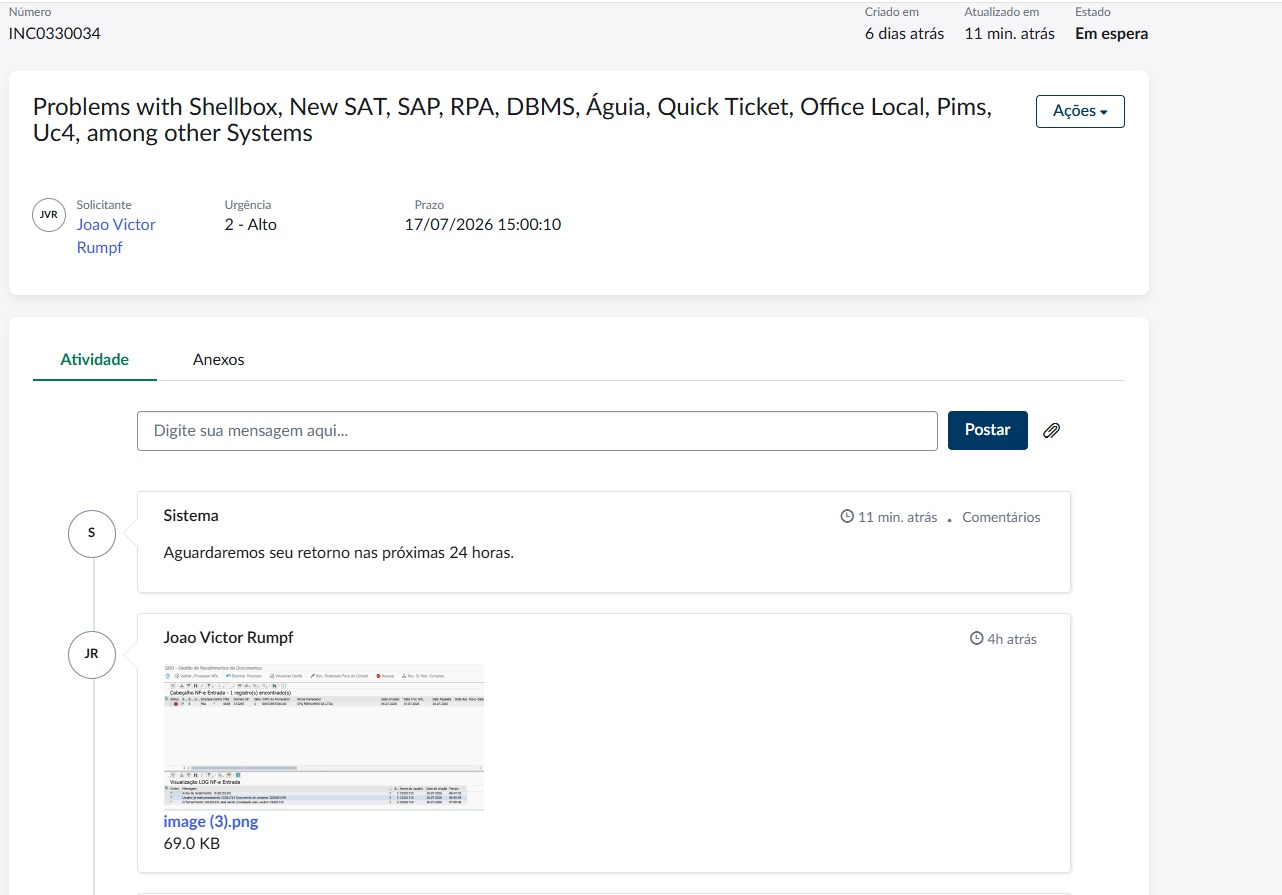Select the incident number INC0330034
1282x895 pixels.
pos(55,33)
